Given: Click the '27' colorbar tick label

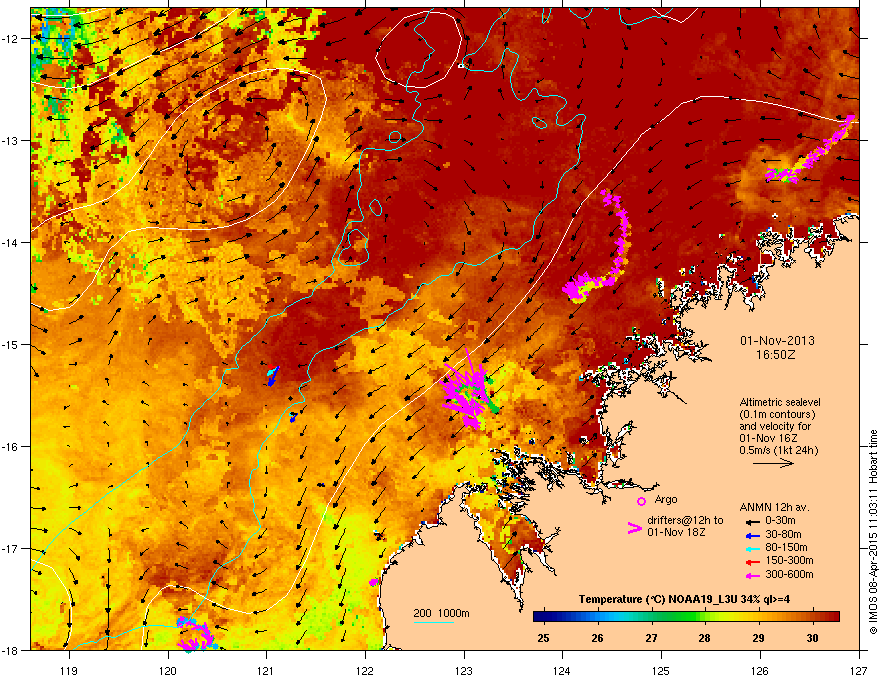Looking at the screenshot, I should tap(651, 638).
